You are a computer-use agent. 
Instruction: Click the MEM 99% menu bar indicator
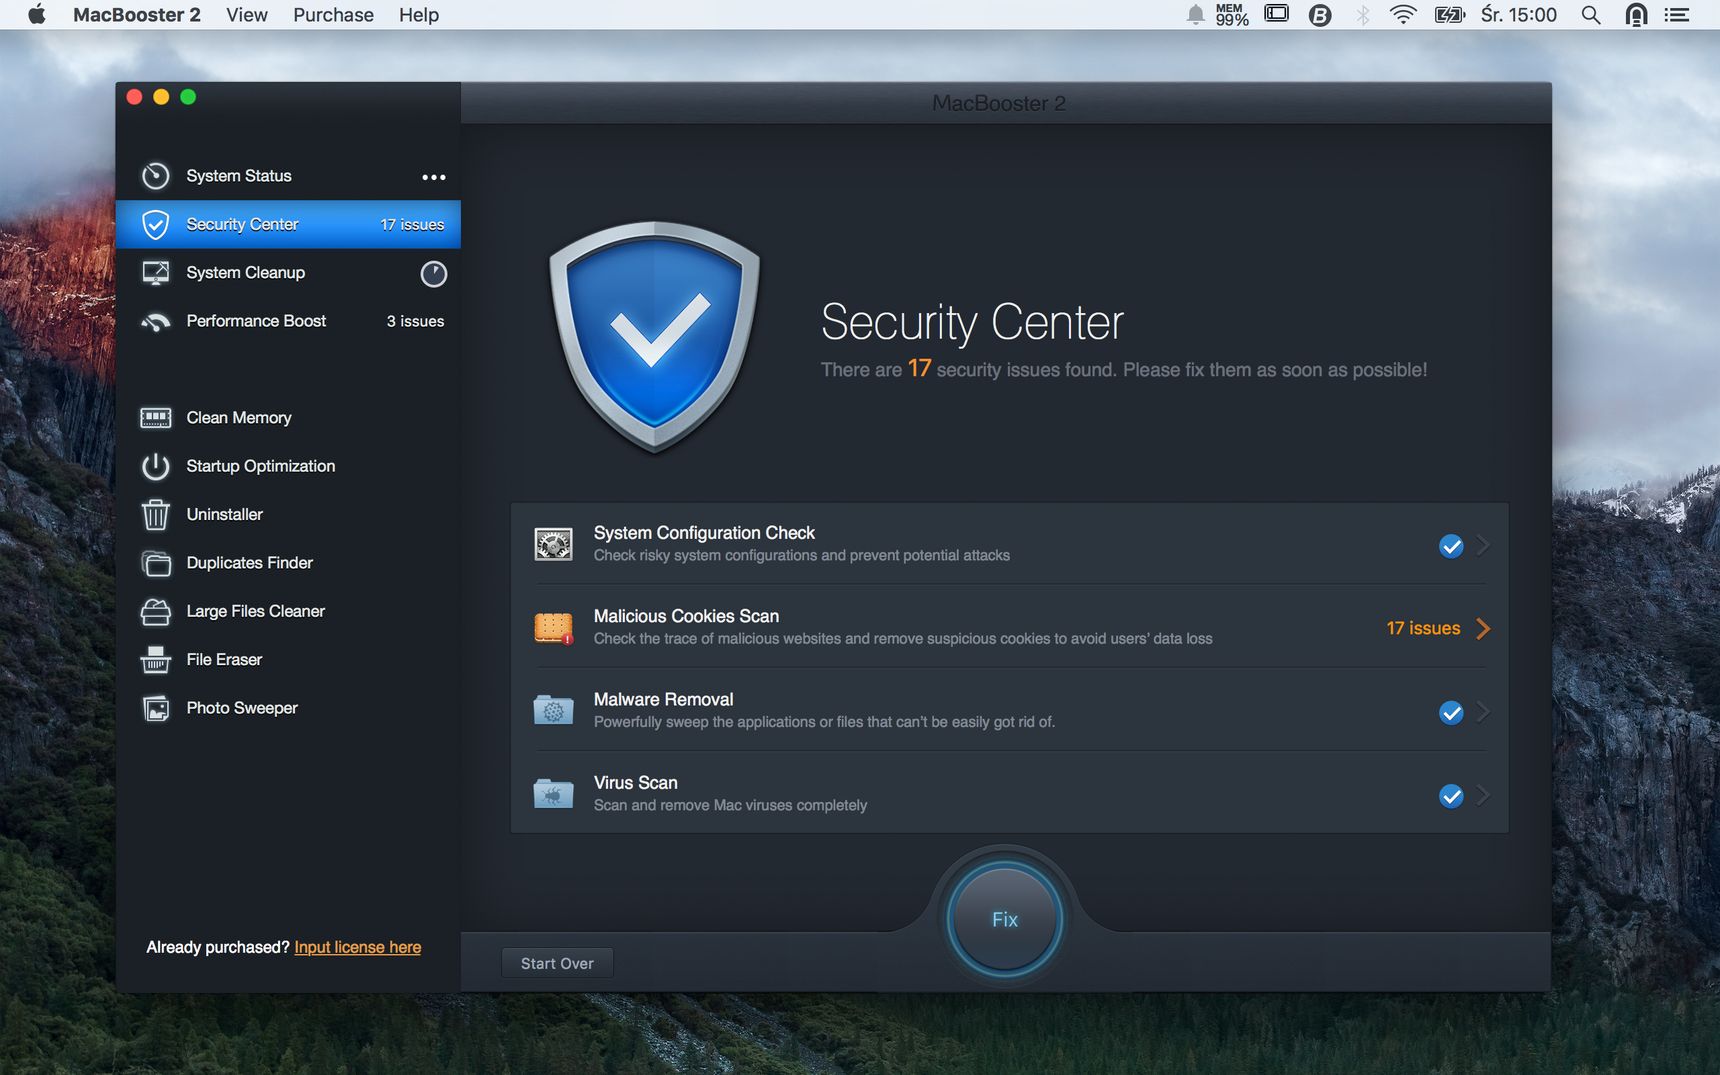click(1232, 14)
